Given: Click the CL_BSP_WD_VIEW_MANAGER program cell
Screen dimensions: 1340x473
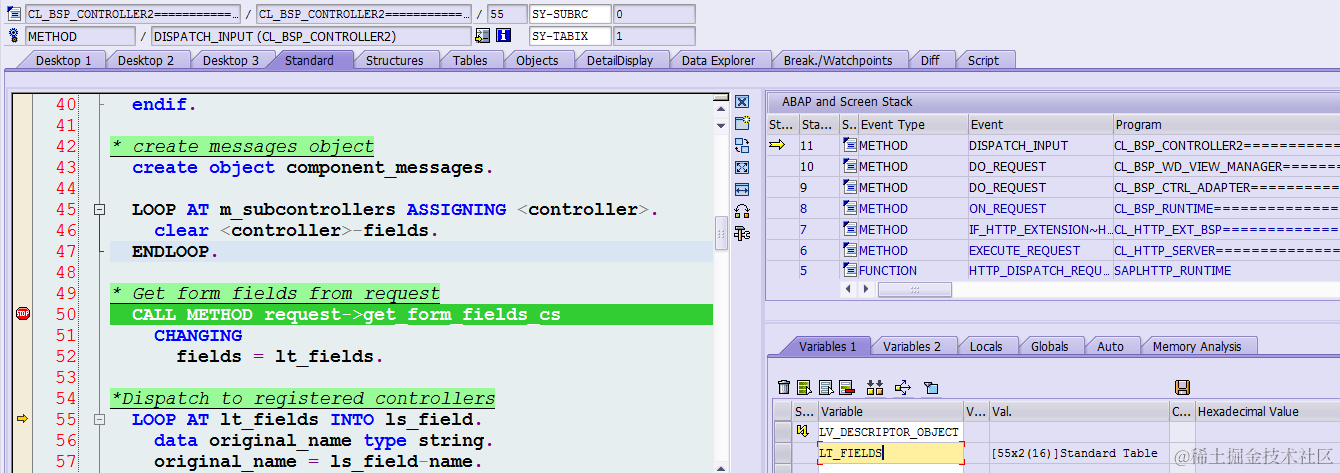Looking at the screenshot, I should coord(1226,167).
